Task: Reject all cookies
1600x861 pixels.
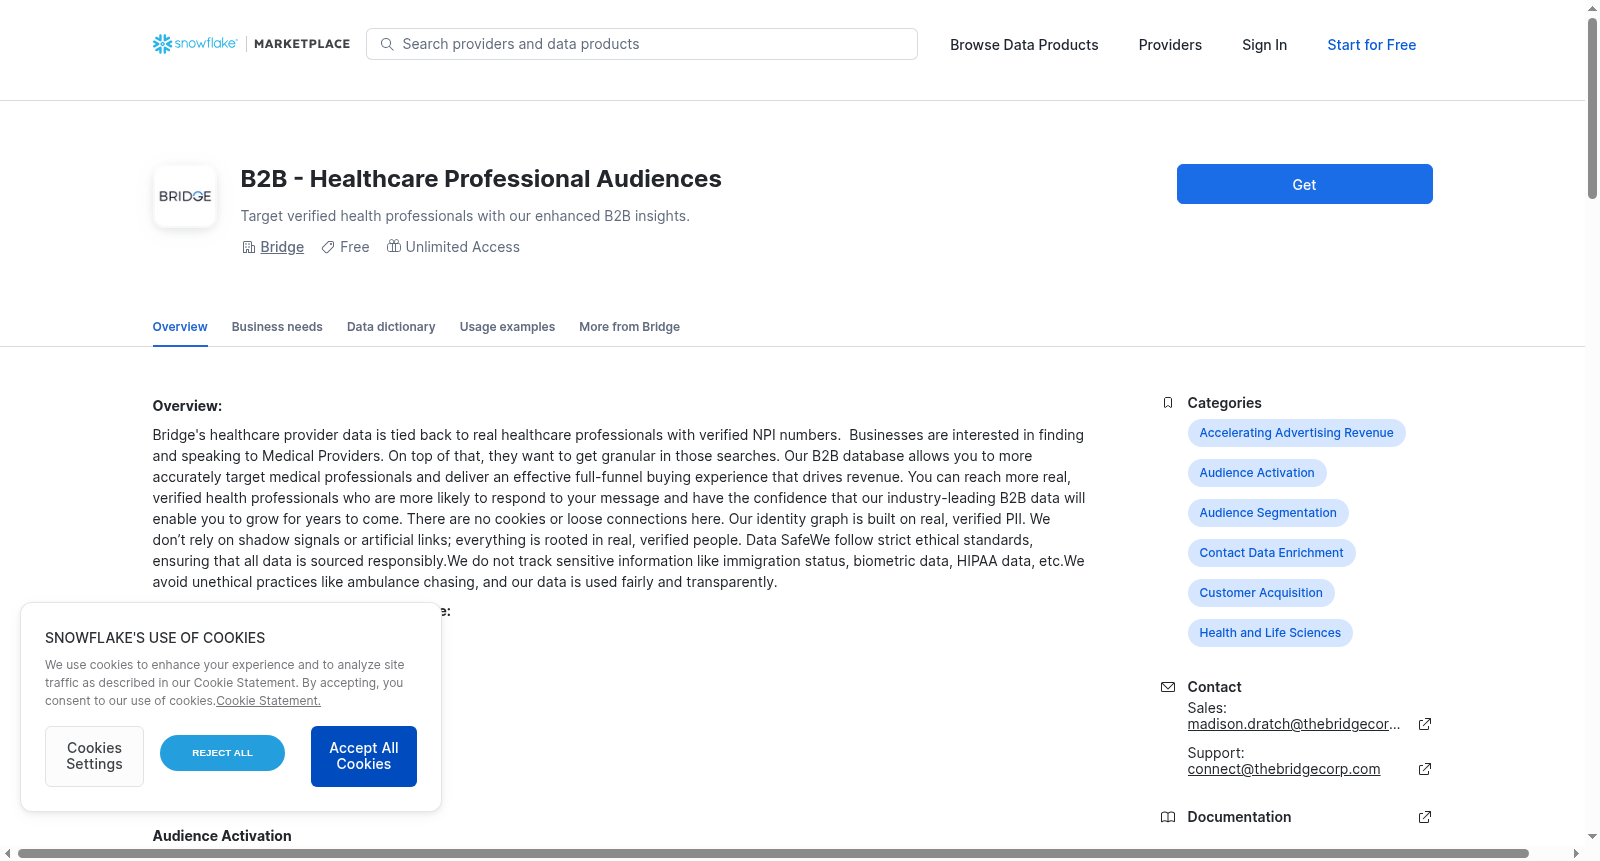Action: [222, 753]
